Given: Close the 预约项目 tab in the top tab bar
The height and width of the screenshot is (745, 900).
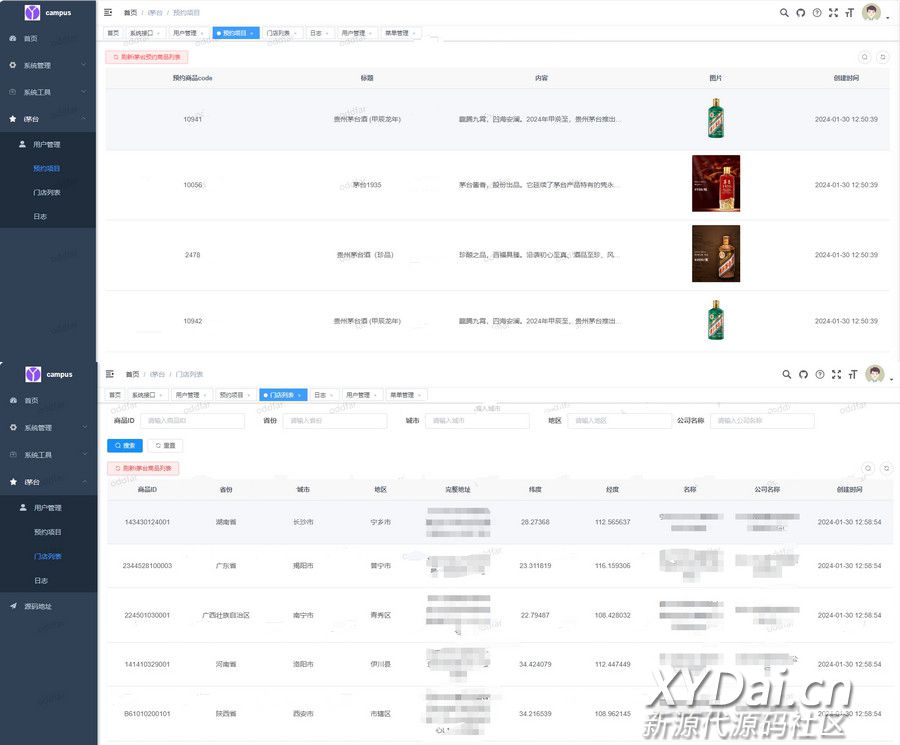Looking at the screenshot, I should pyautogui.click(x=252, y=33).
